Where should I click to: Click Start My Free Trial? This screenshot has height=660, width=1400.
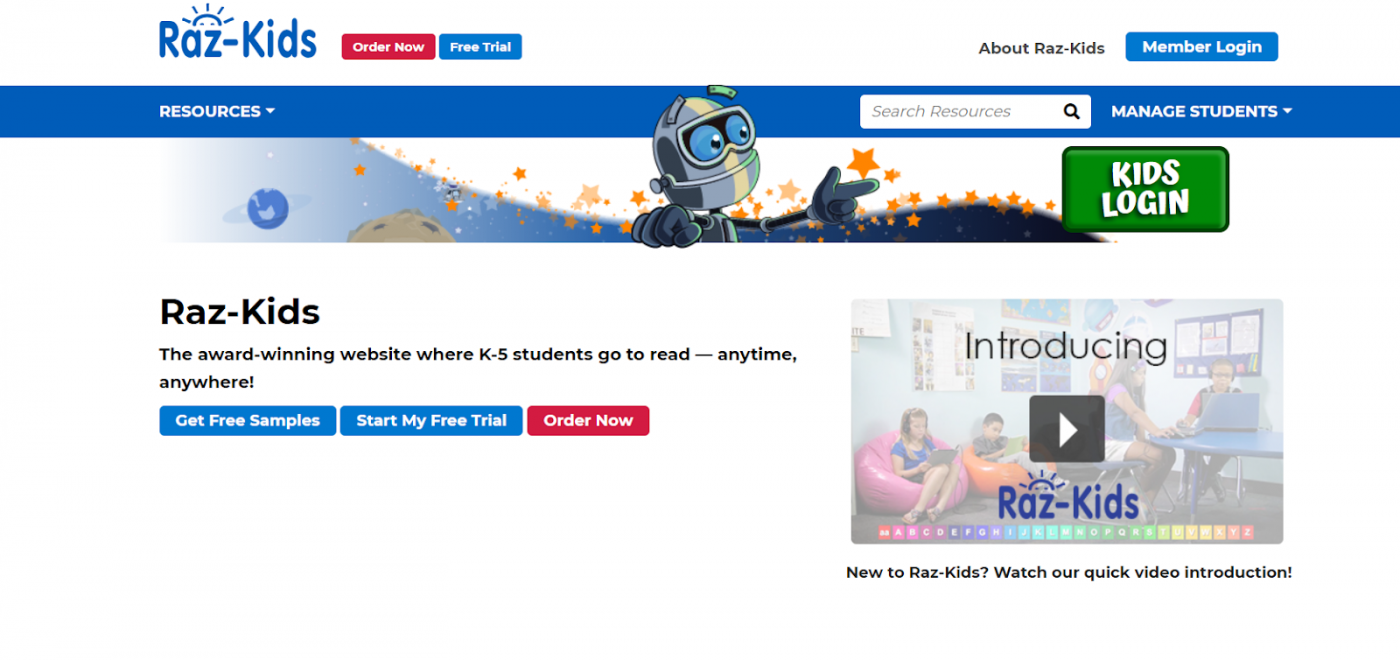coord(431,420)
